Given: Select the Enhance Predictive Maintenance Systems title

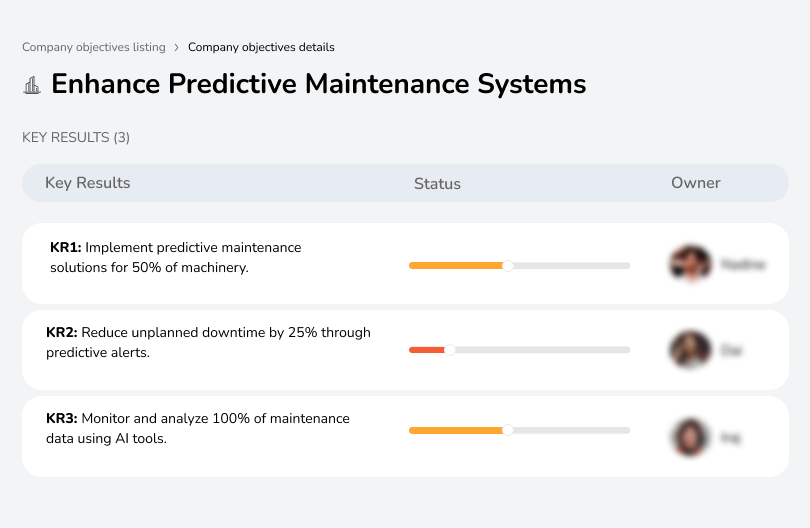Looking at the screenshot, I should click(319, 84).
